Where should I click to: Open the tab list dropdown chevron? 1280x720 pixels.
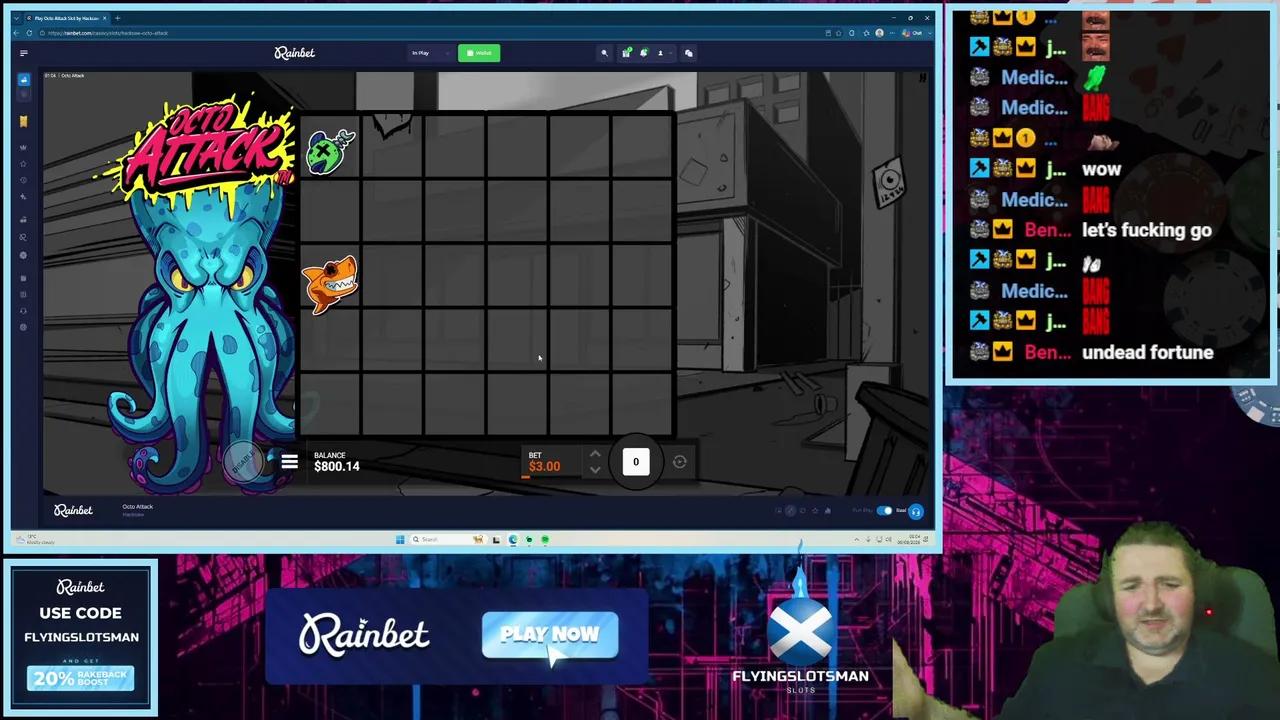[x=16, y=18]
